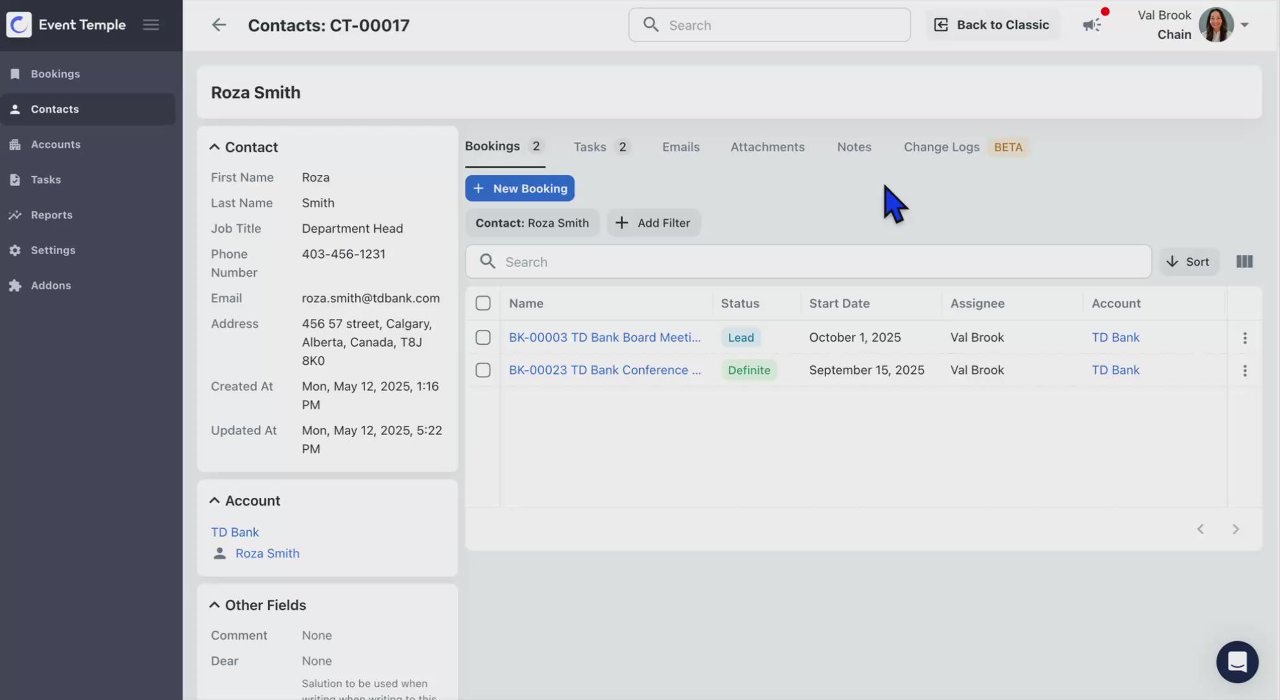Click Val Brook's profile avatar
Image resolution: width=1280 pixels, height=700 pixels.
tap(1216, 25)
